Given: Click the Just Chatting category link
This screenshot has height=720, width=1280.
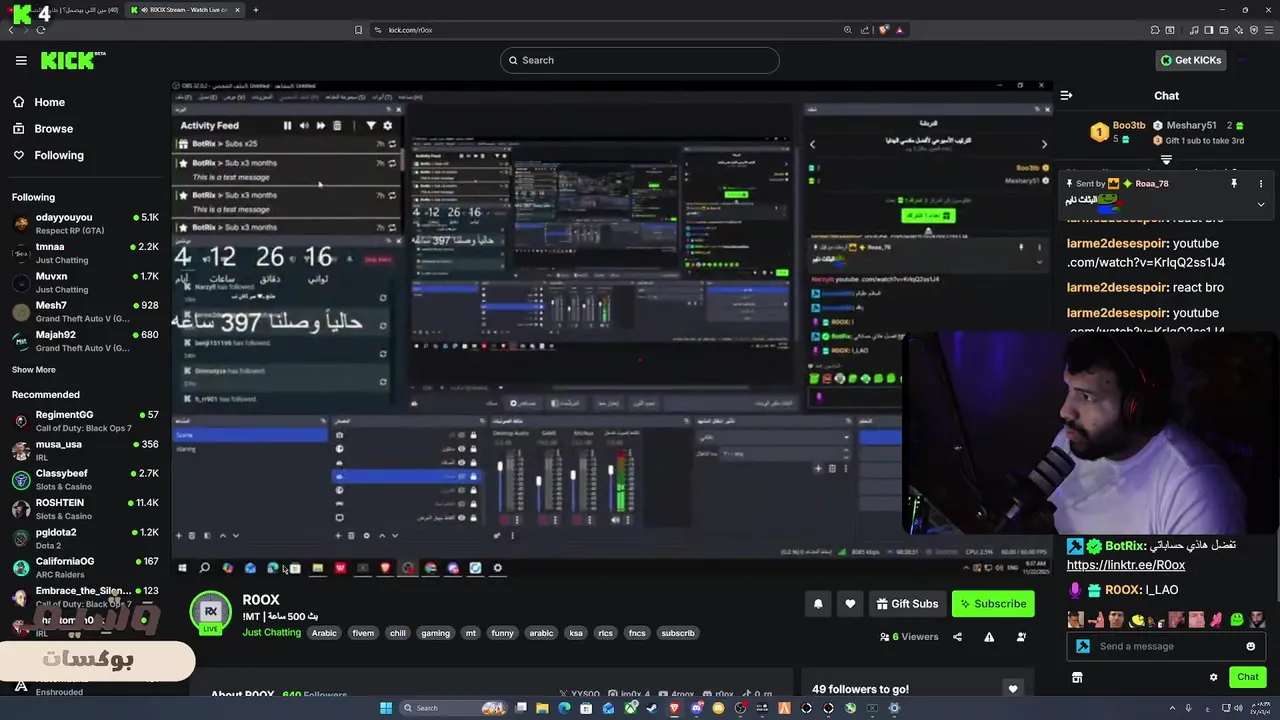Looking at the screenshot, I should pos(272,633).
